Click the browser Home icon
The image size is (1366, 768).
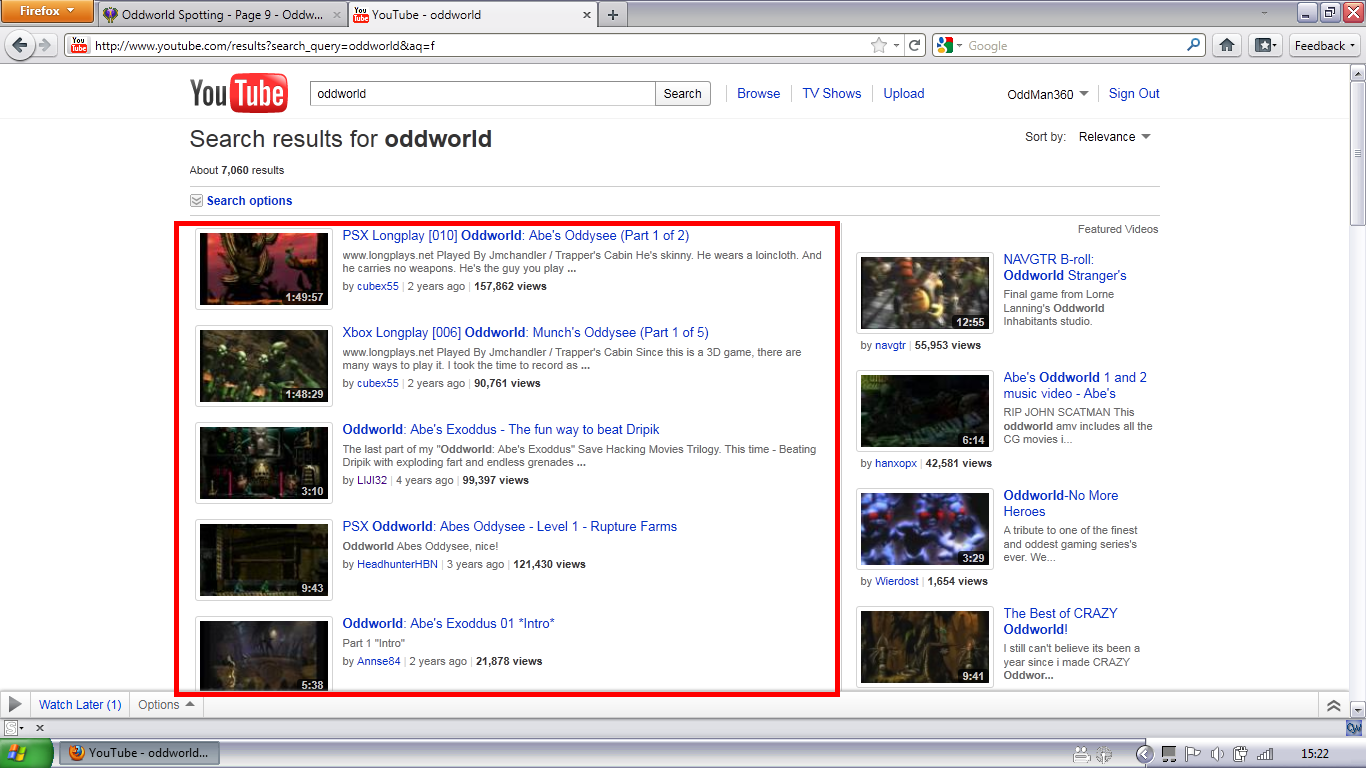(1227, 46)
